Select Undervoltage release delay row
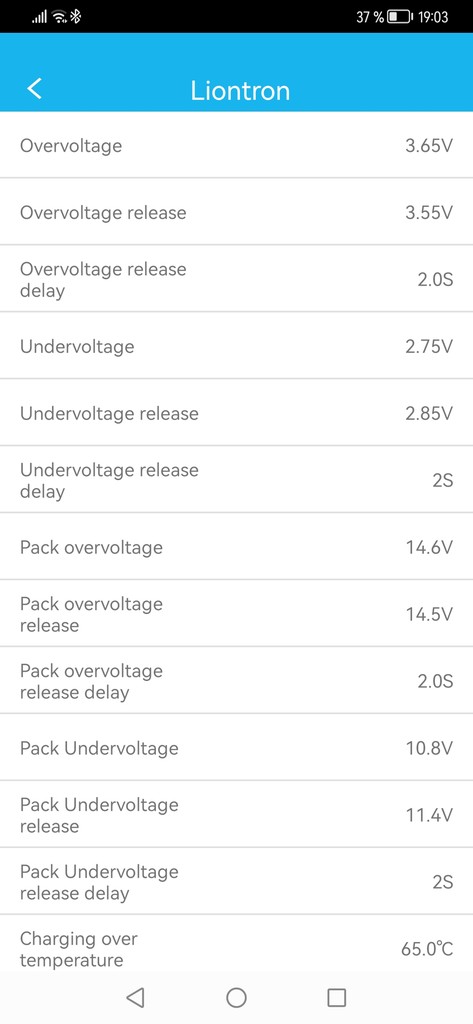 (236, 479)
